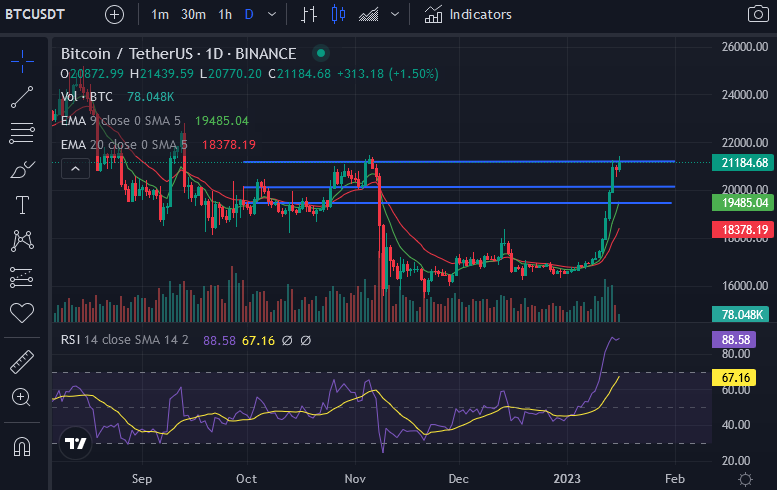Click the yellow 67.16 value in RSI legend
The image size is (777, 490).
(258, 340)
